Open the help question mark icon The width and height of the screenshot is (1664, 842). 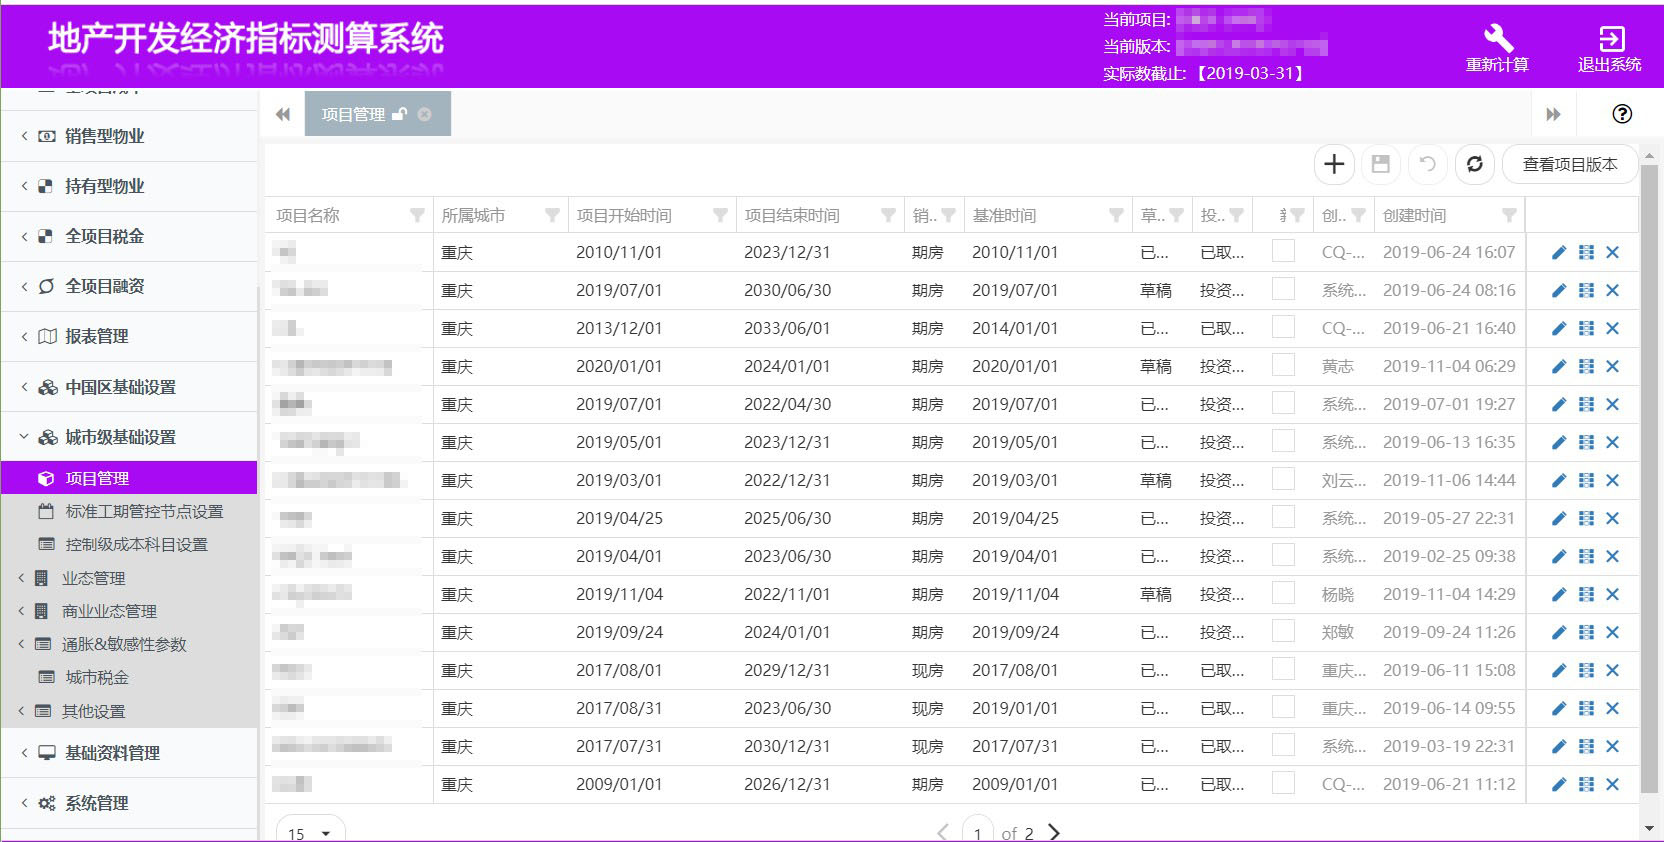click(x=1622, y=114)
